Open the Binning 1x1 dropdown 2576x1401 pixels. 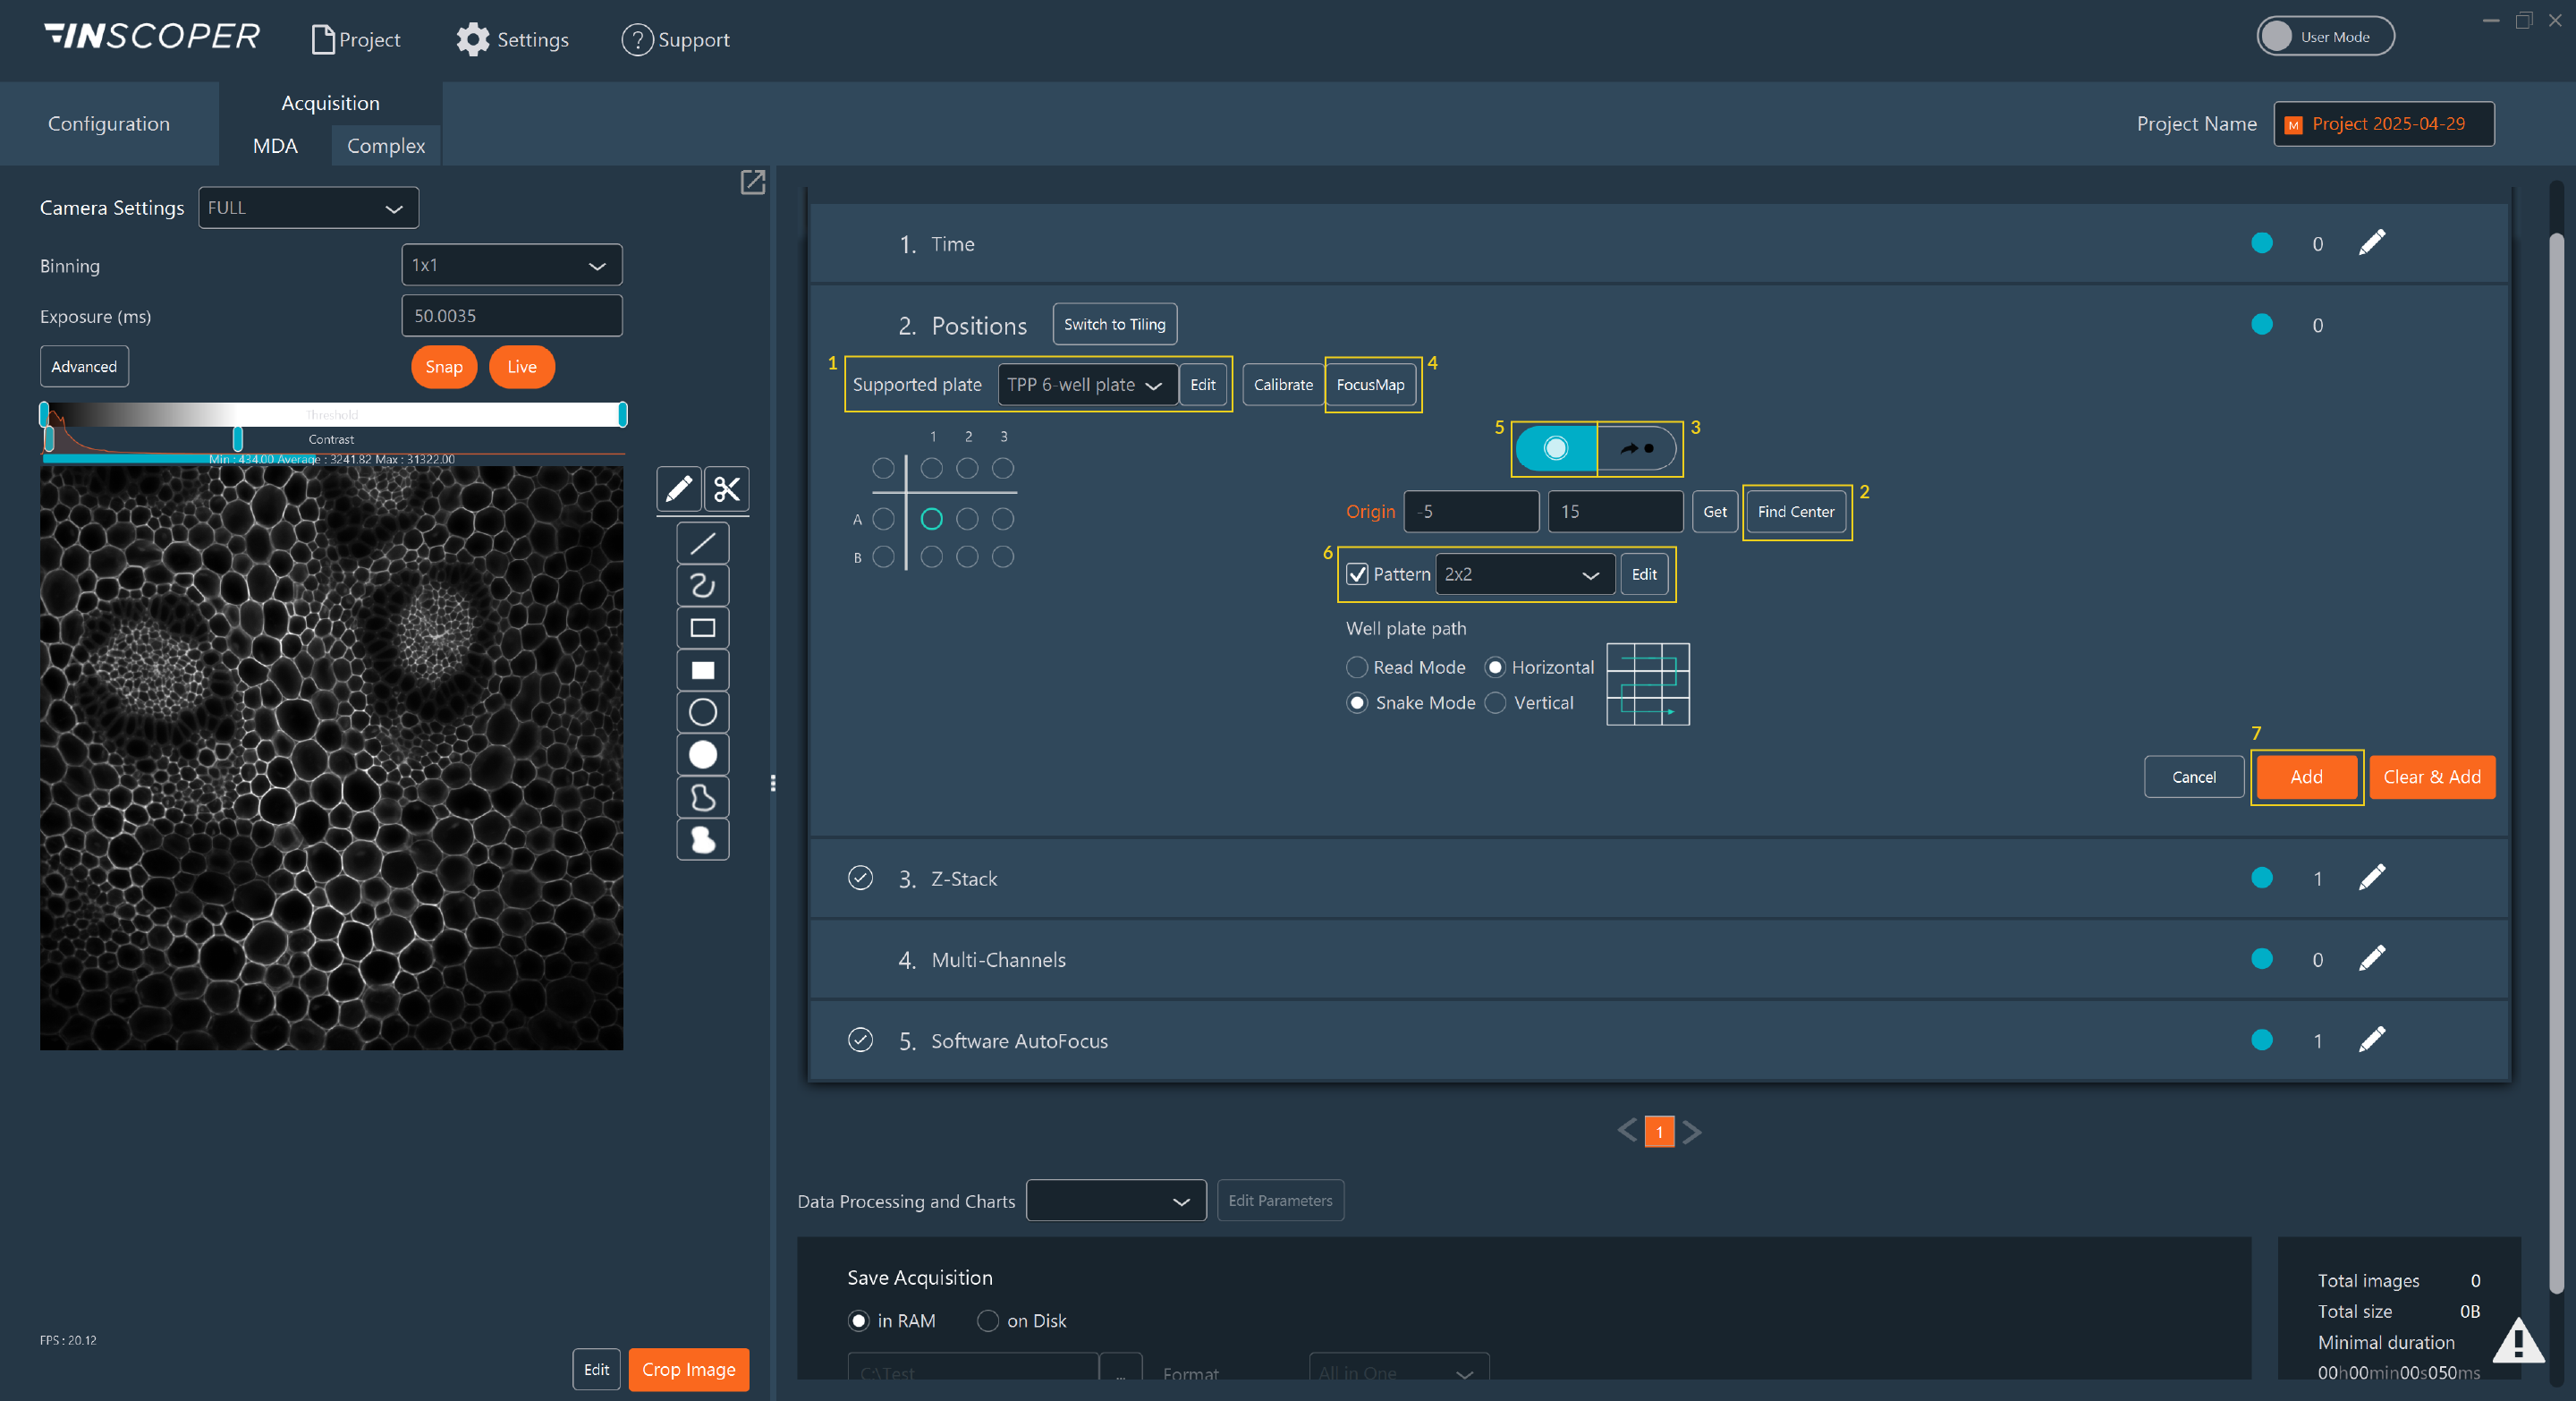pyautogui.click(x=511, y=265)
